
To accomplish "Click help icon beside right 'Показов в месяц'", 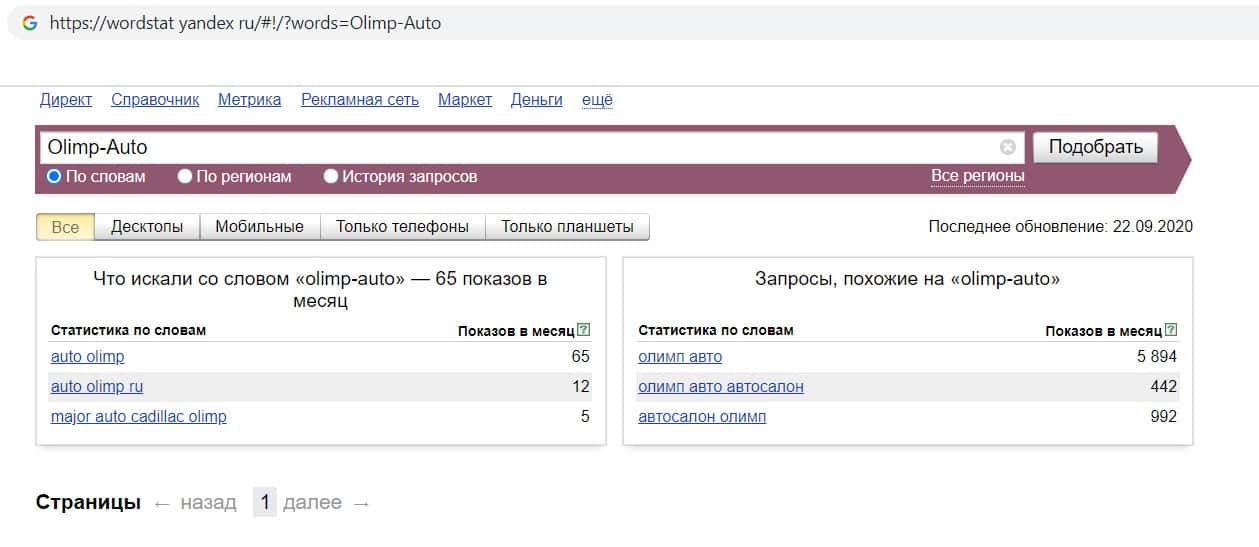I will pos(1171,330).
